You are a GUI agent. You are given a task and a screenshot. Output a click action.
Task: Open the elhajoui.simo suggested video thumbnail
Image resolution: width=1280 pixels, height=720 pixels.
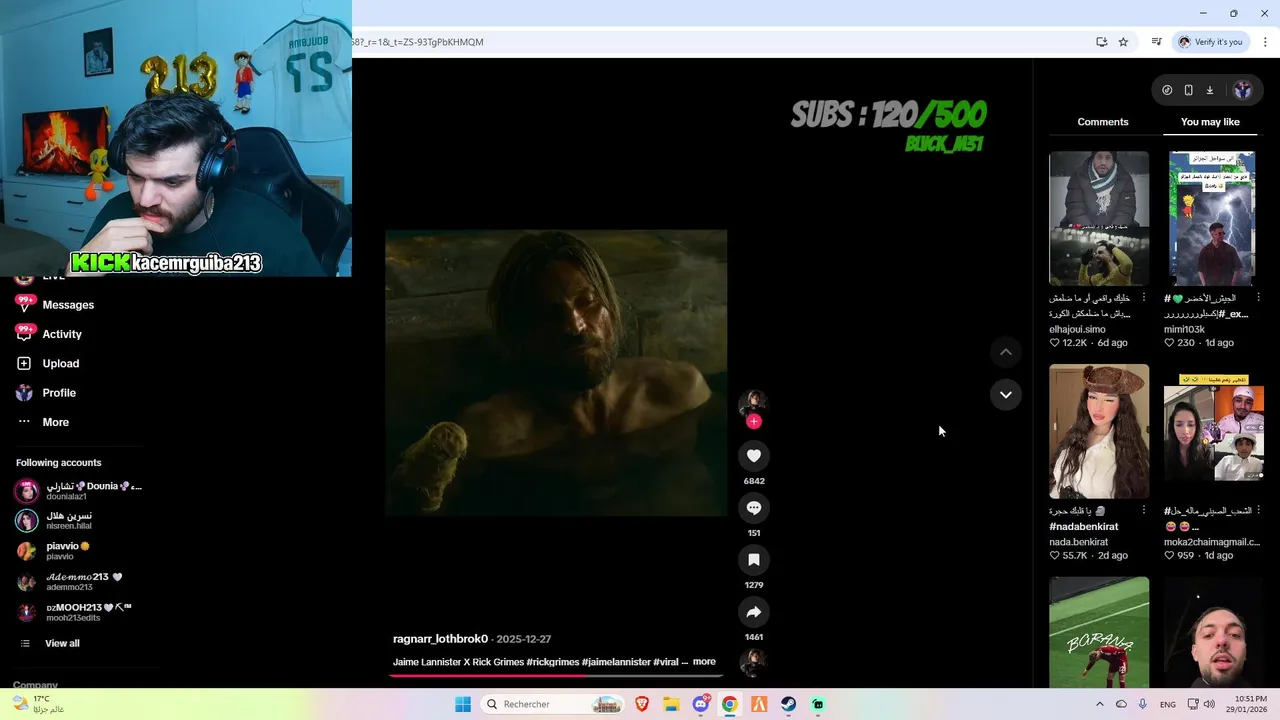pyautogui.click(x=1099, y=218)
